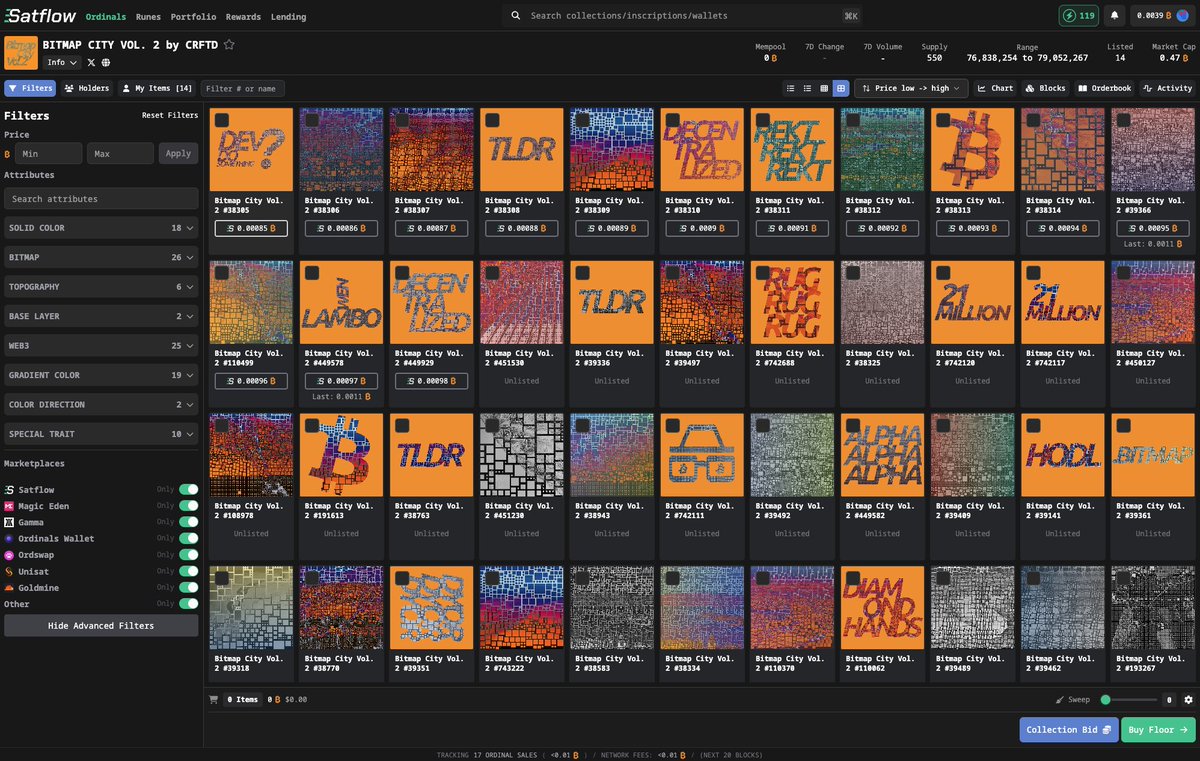Open the user avatar in the wallet balance
This screenshot has width=1200, height=761.
click(1181, 16)
